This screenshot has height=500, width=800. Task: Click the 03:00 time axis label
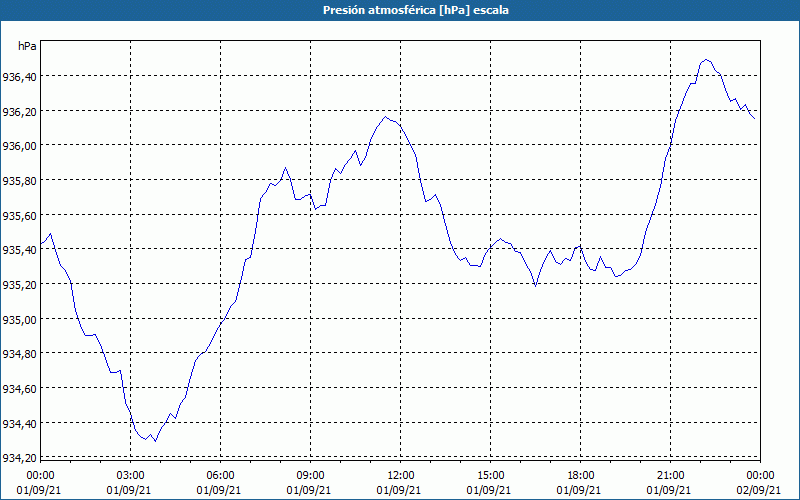click(130, 476)
